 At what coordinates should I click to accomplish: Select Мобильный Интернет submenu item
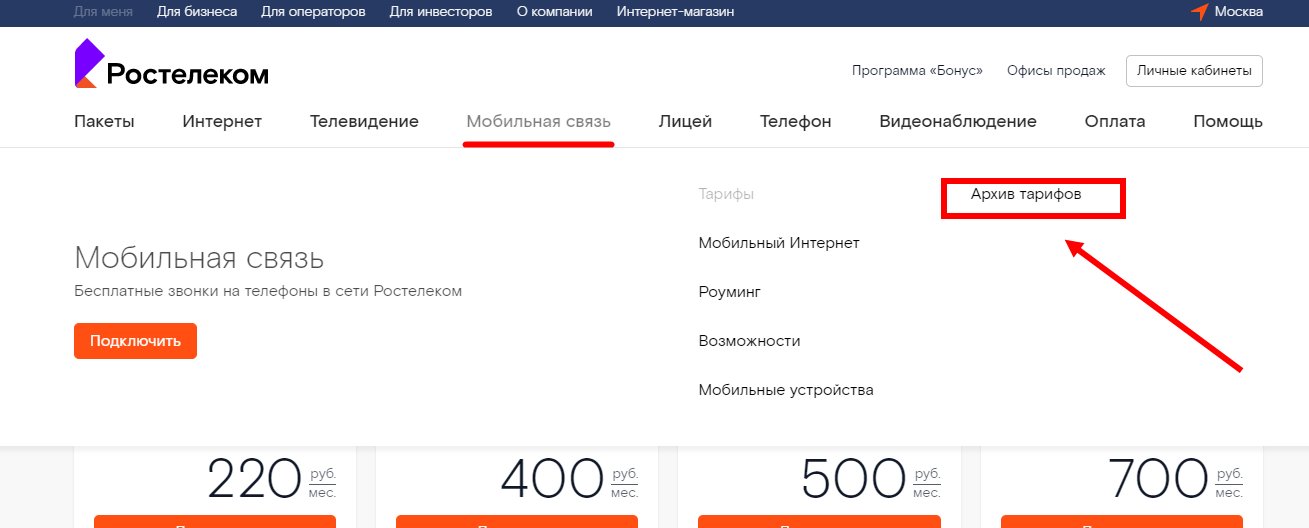(778, 243)
